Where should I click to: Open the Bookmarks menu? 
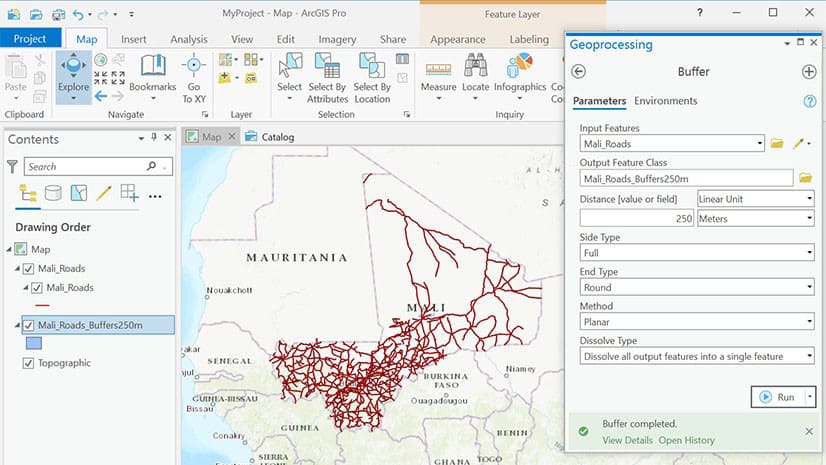[152, 77]
